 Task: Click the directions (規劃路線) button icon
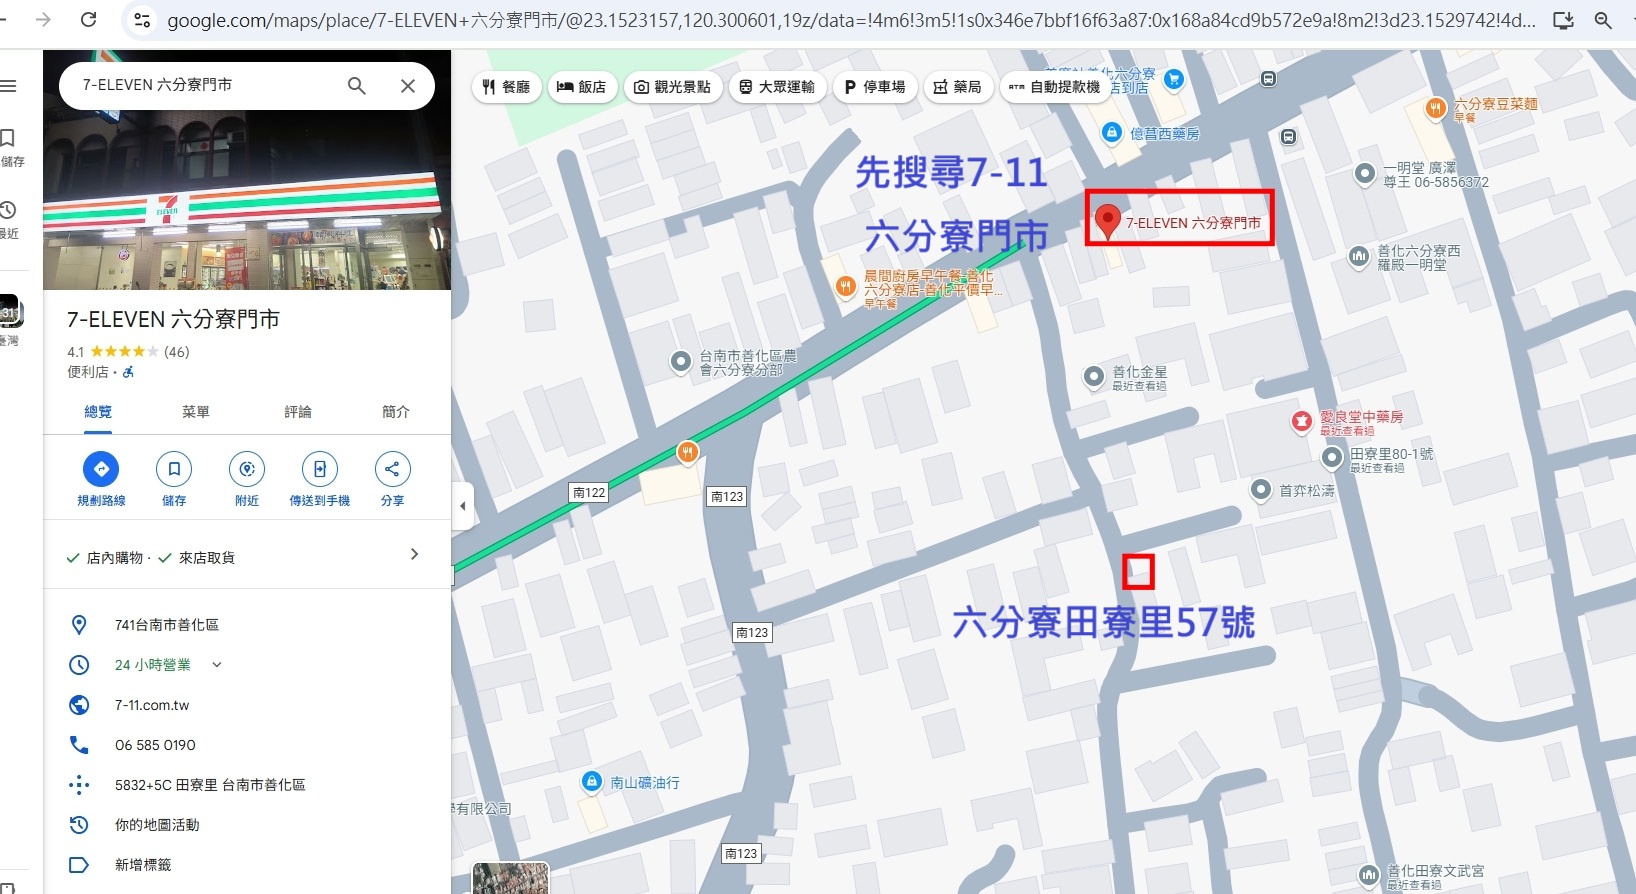click(x=101, y=469)
